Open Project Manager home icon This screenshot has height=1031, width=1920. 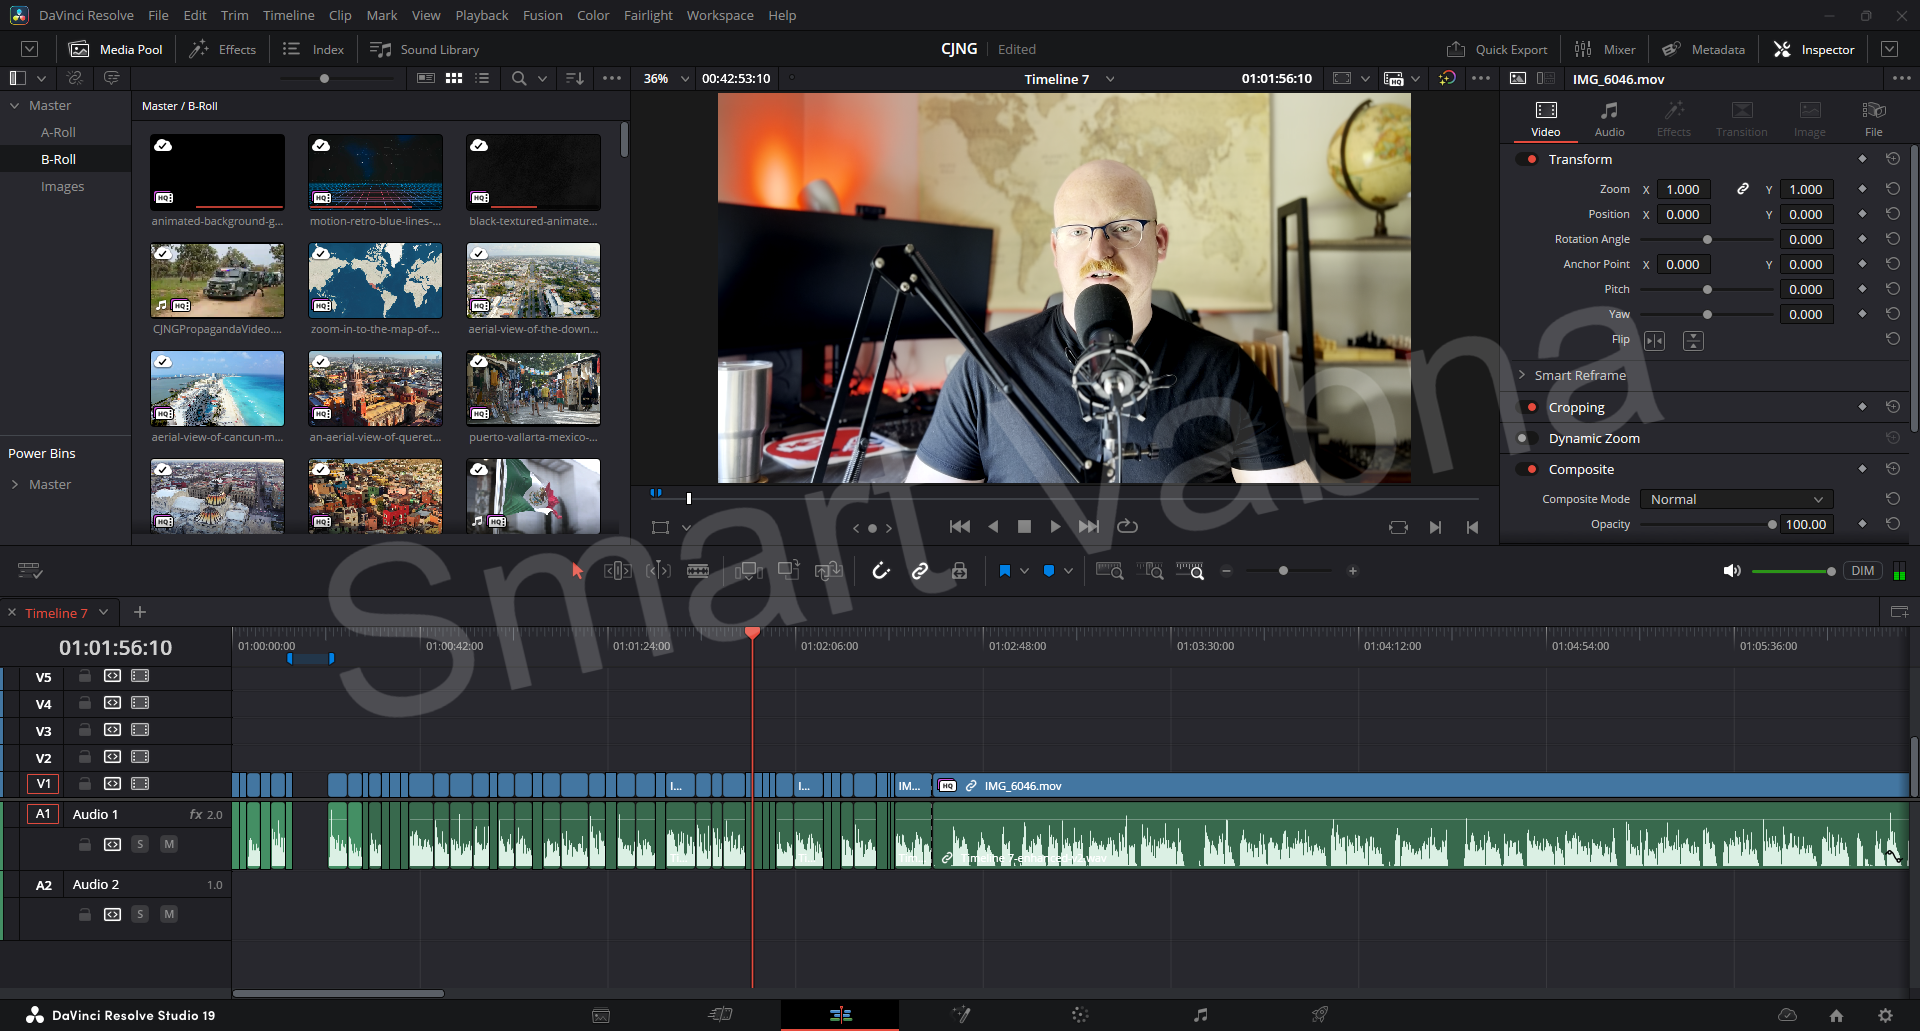click(x=1836, y=1015)
